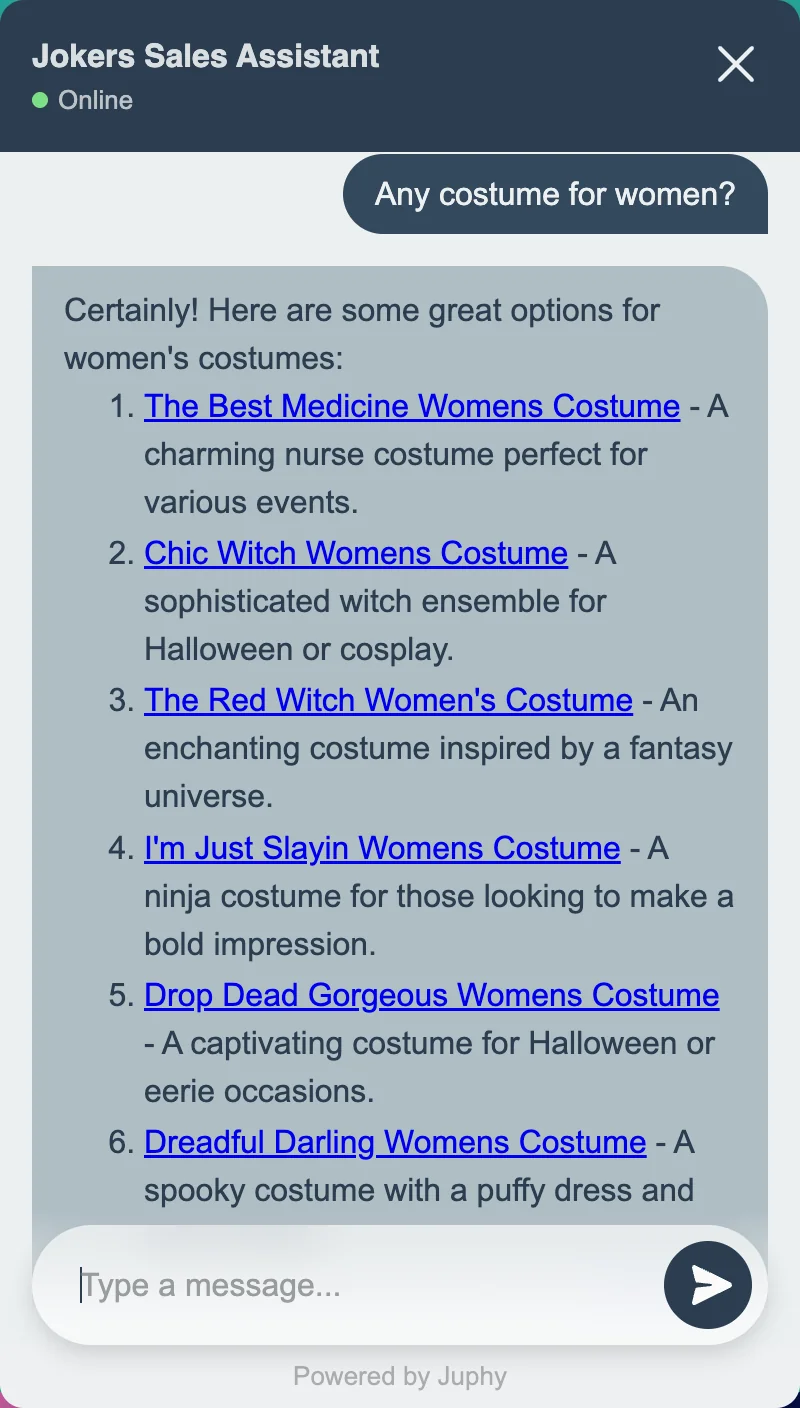The height and width of the screenshot is (1408, 800).
Task: Visit The Red Witch Women's Costume link
Action: (x=388, y=700)
